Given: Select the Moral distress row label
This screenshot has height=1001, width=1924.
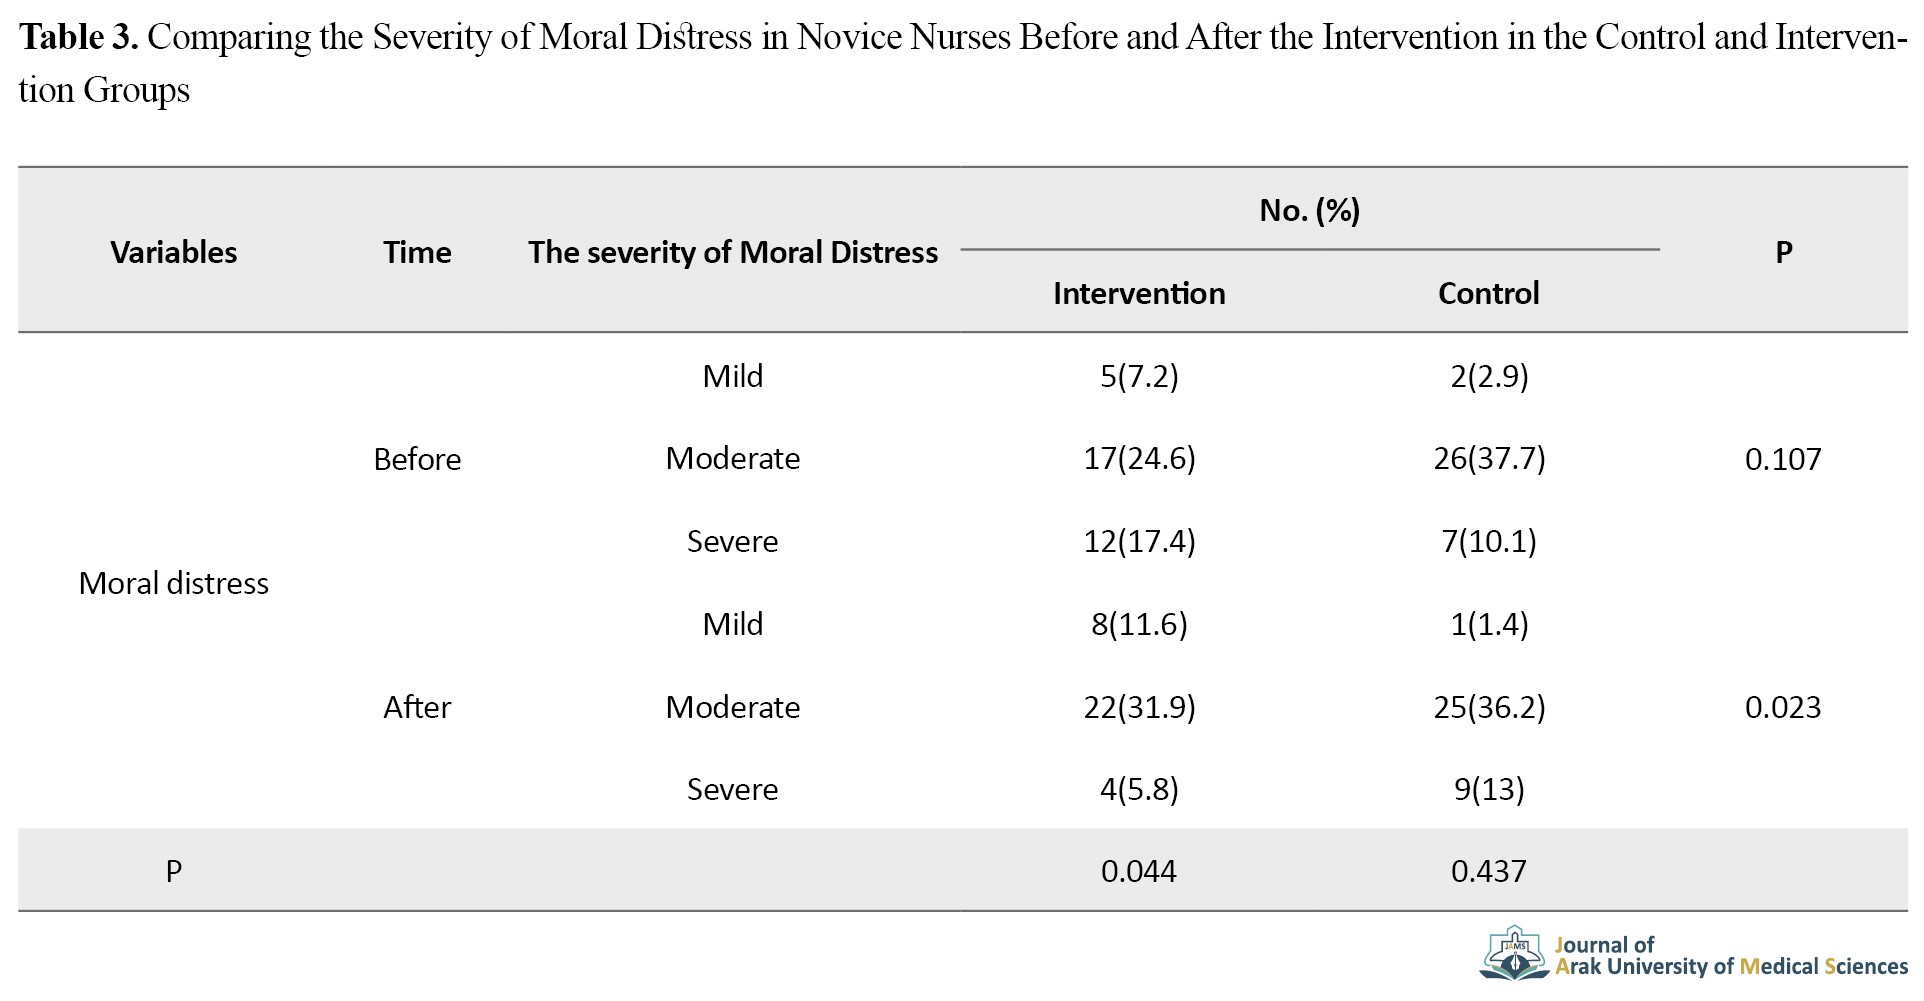Looking at the screenshot, I should pos(174,583).
